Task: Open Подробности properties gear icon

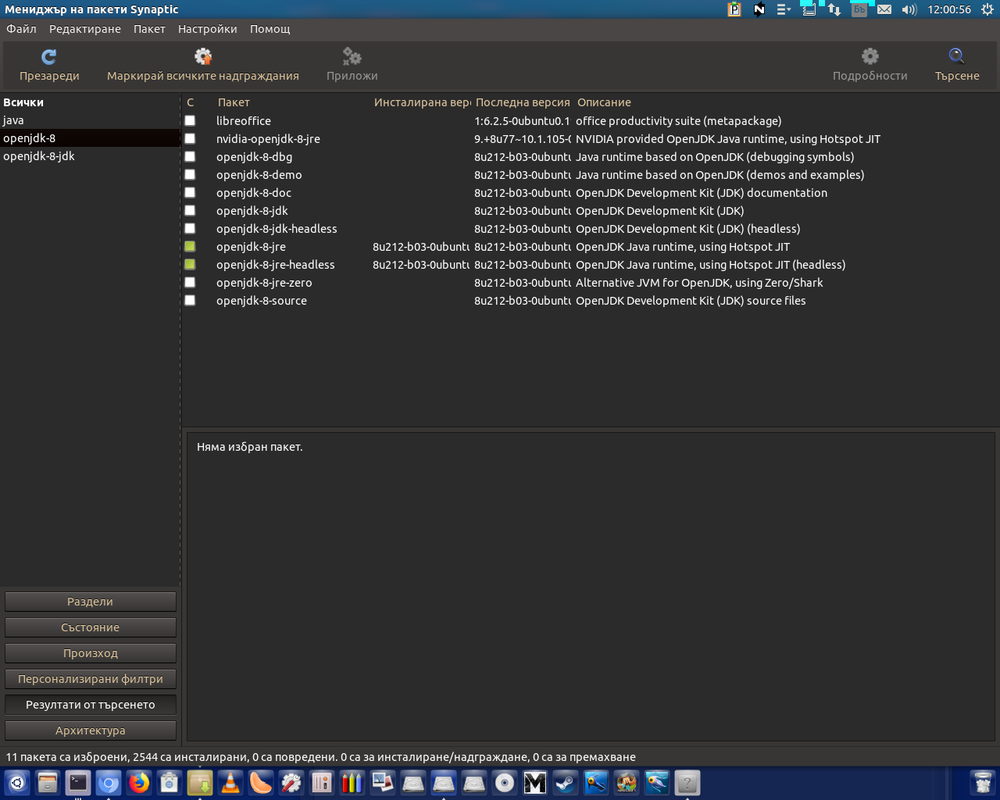Action: coord(870,57)
